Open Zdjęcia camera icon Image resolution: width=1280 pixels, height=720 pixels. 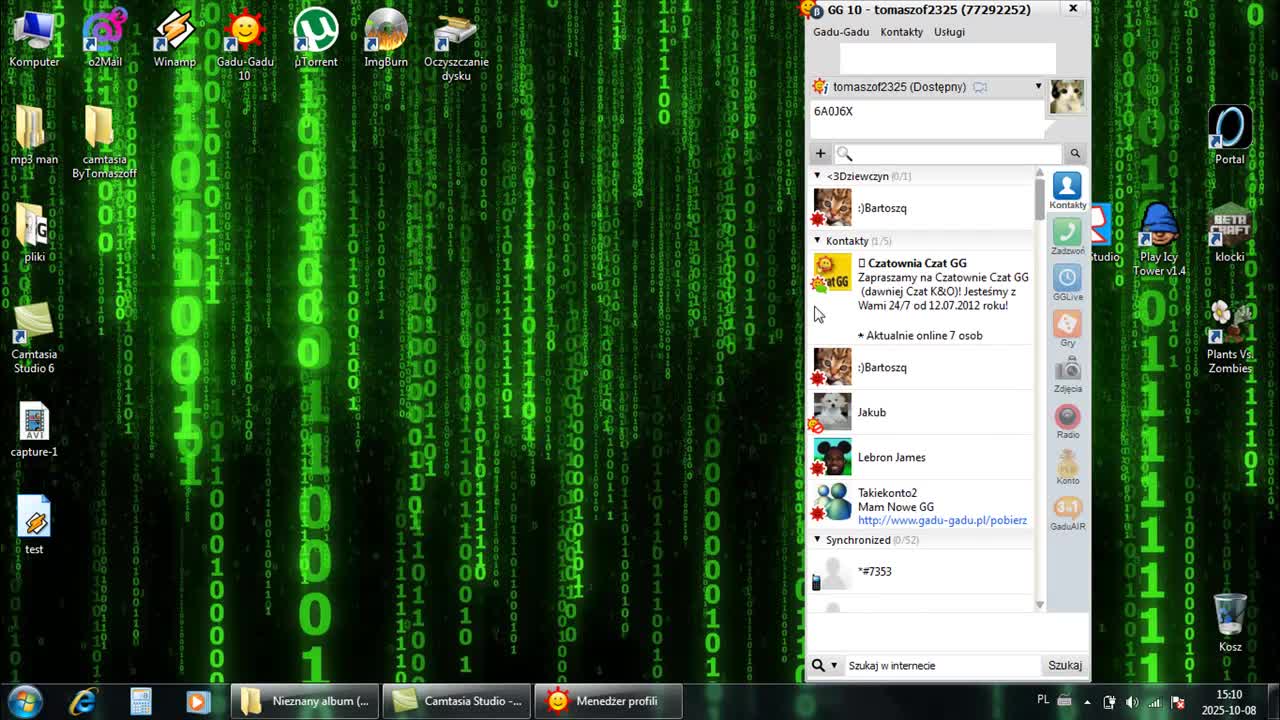[x=1067, y=372]
